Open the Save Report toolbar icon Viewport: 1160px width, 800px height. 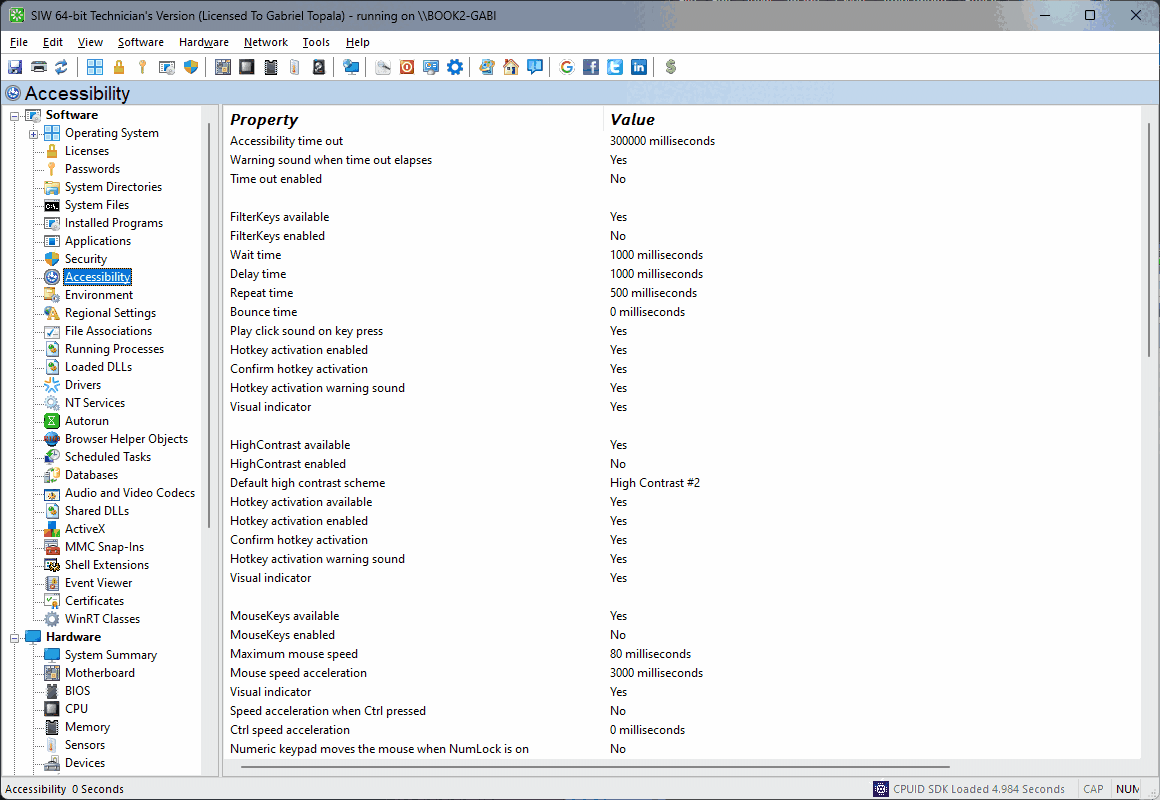(x=14, y=66)
